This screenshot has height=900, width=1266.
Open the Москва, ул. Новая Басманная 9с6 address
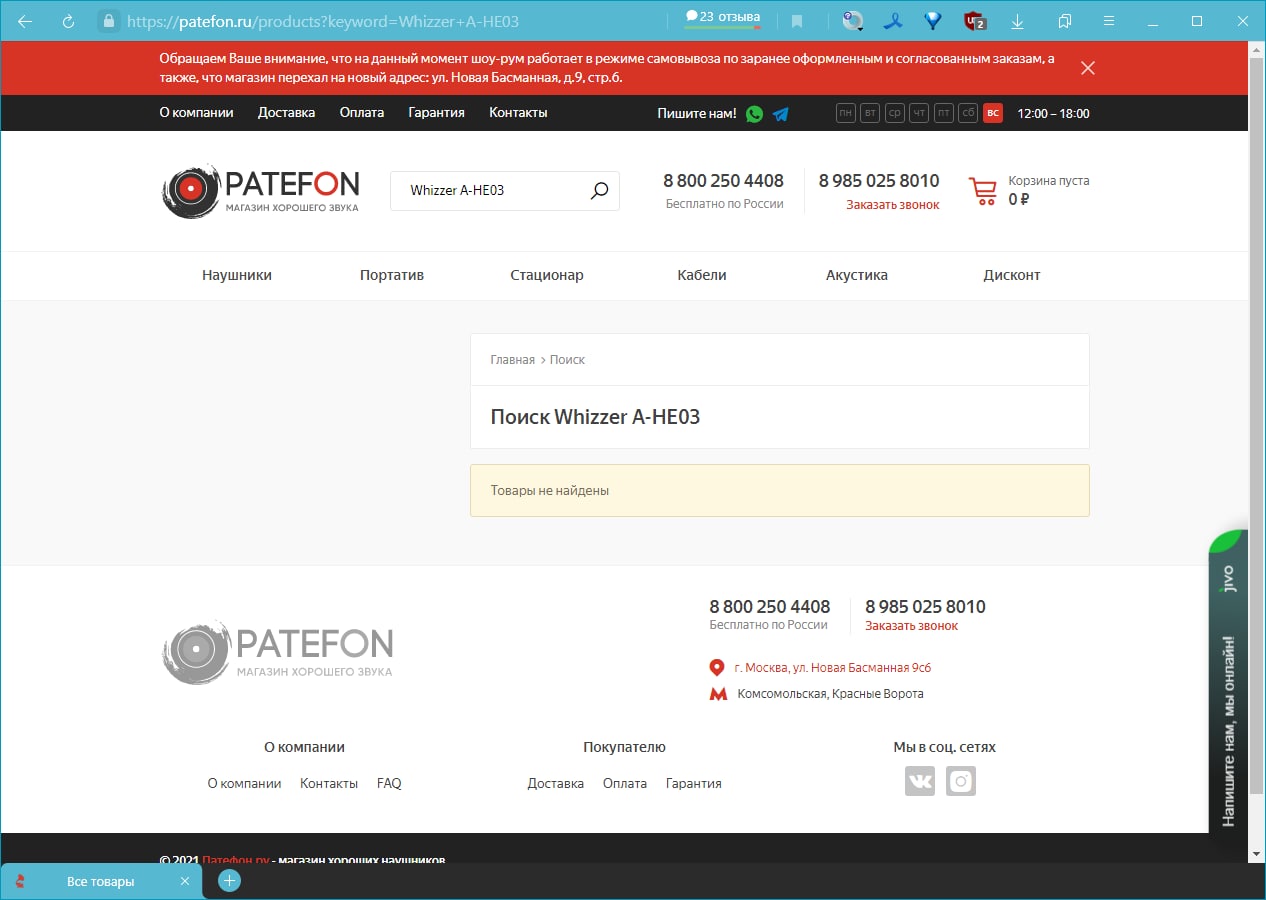[x=832, y=668]
